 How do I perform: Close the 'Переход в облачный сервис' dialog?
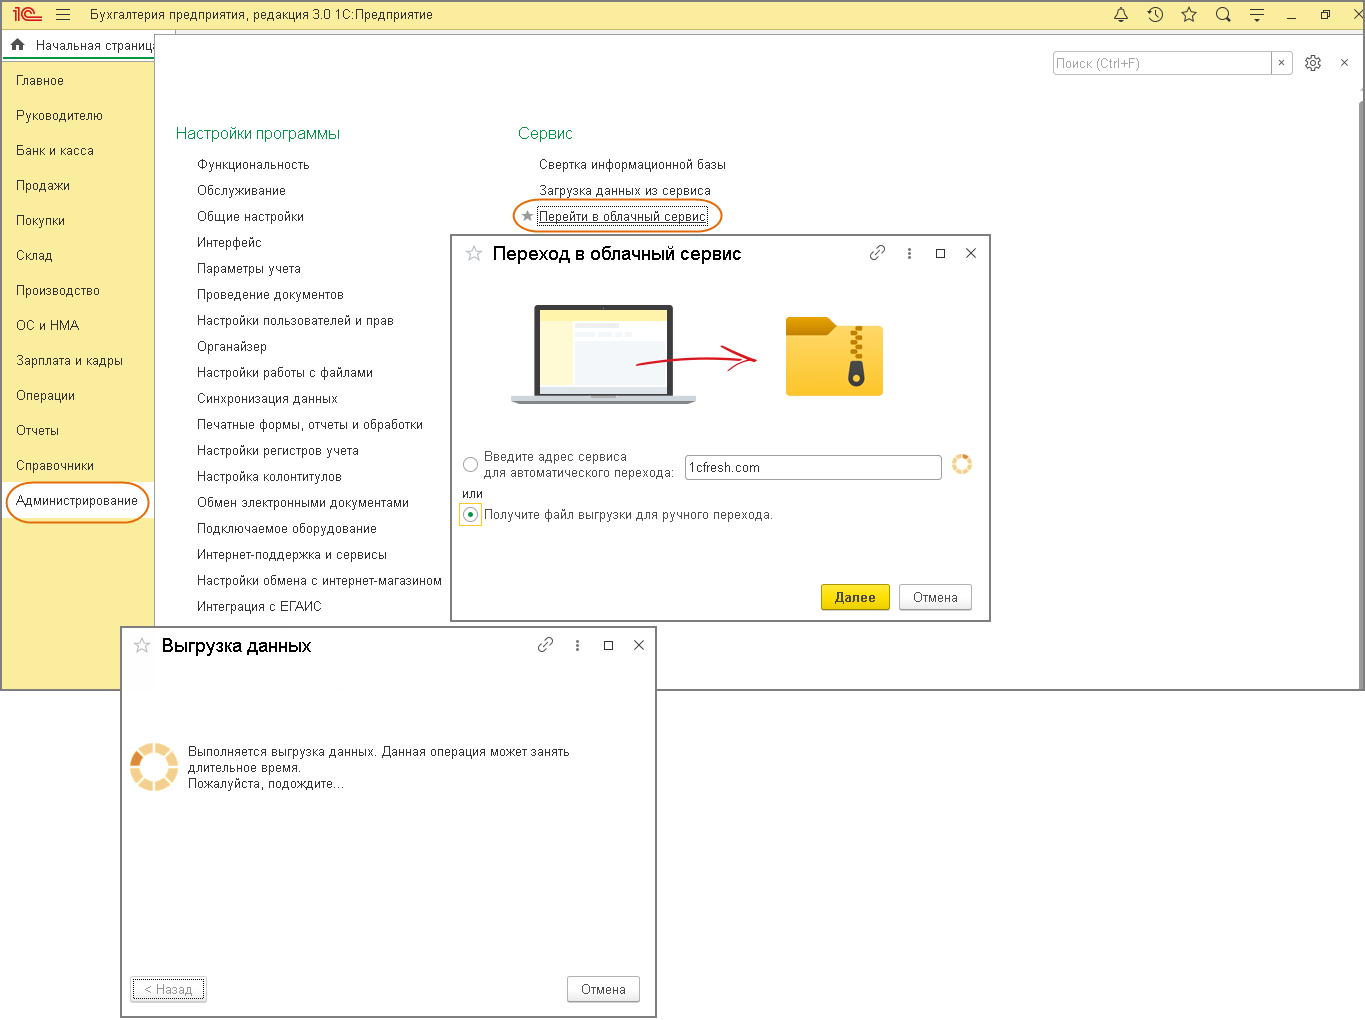click(970, 253)
